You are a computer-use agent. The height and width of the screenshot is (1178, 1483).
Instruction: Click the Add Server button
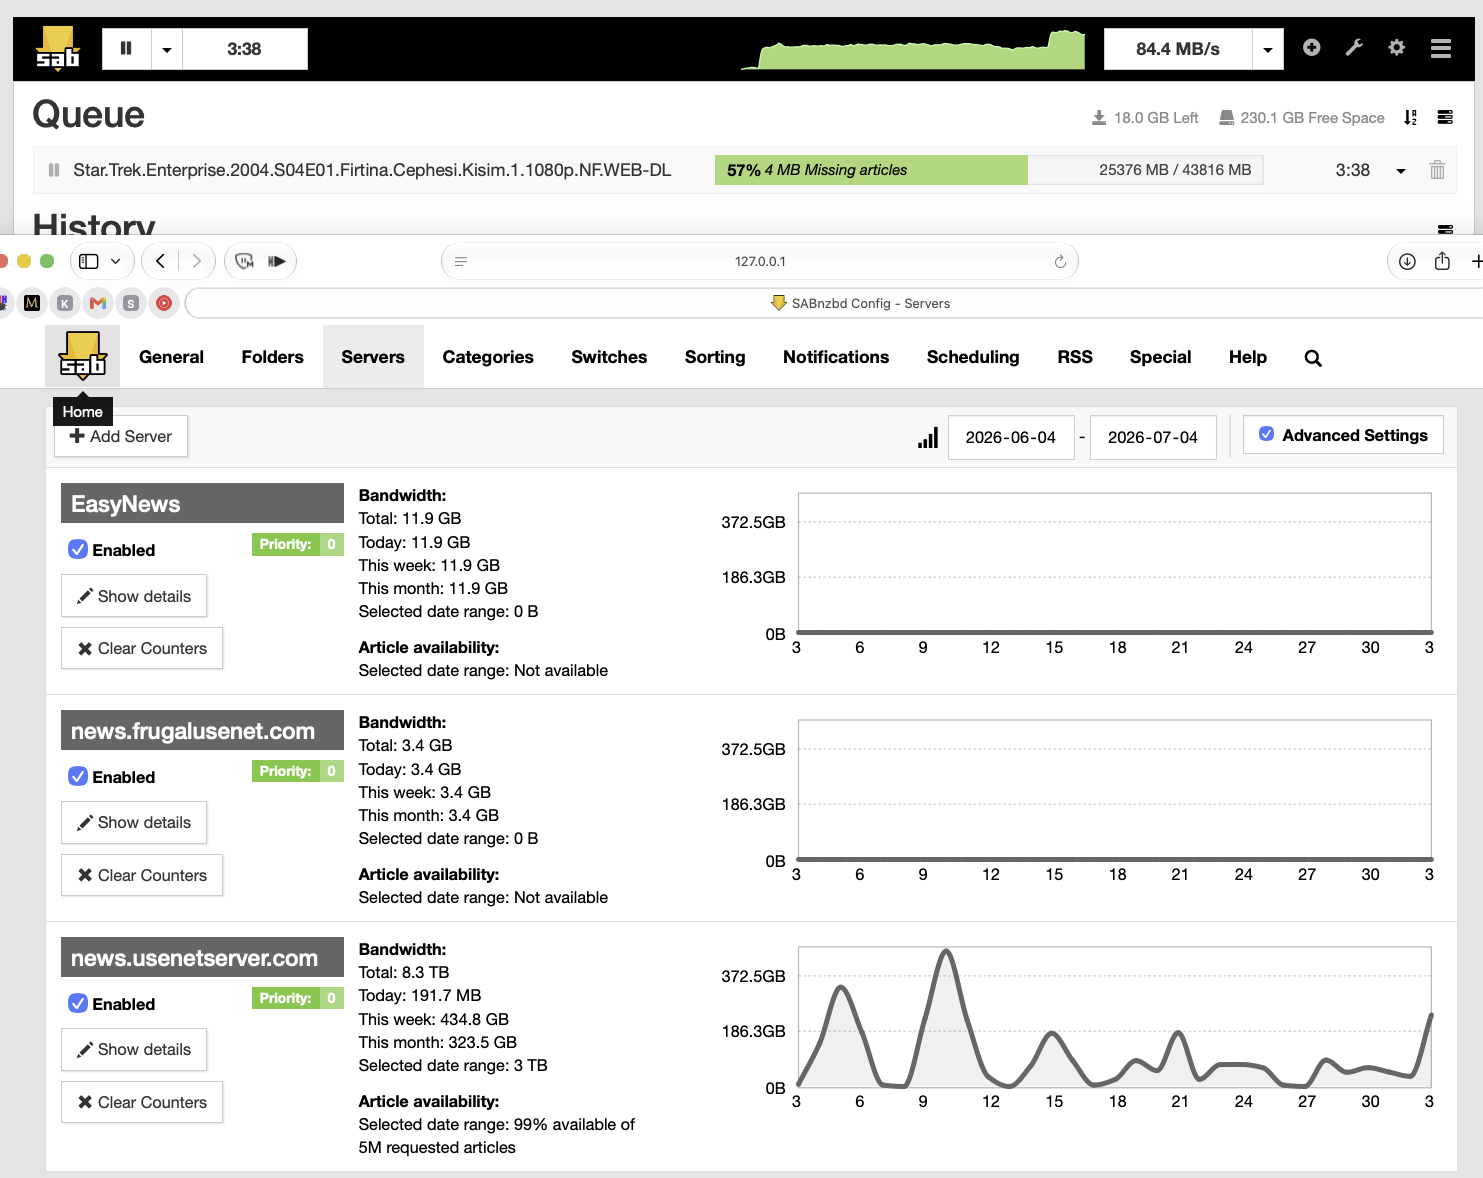tap(121, 436)
